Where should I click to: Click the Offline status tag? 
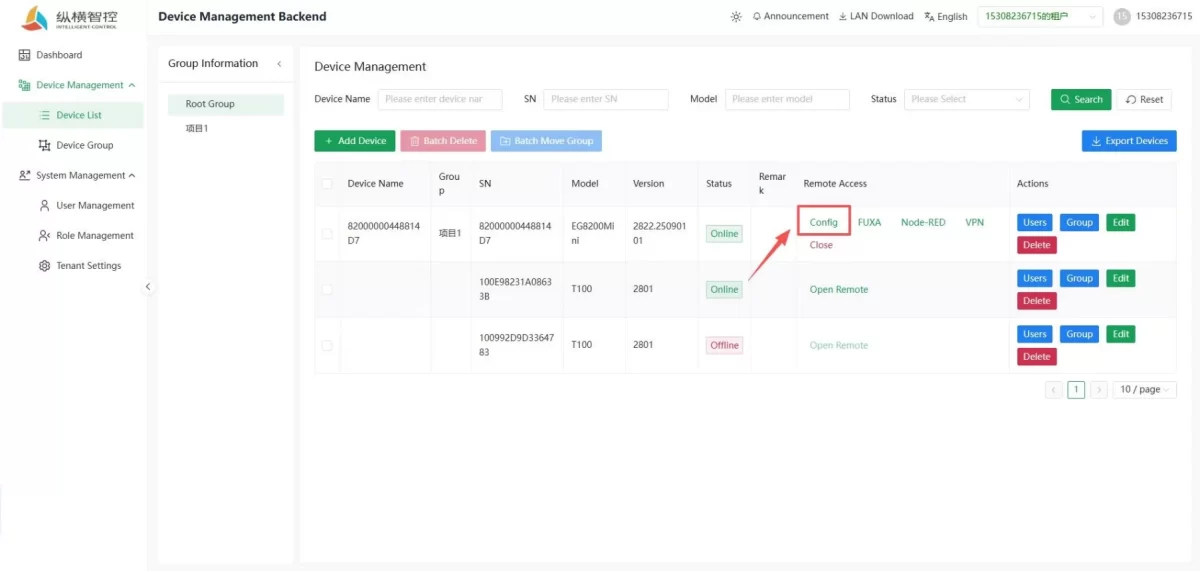[724, 345]
